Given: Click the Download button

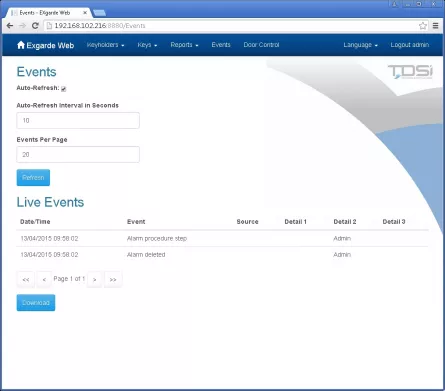Looking at the screenshot, I should 36,303.
